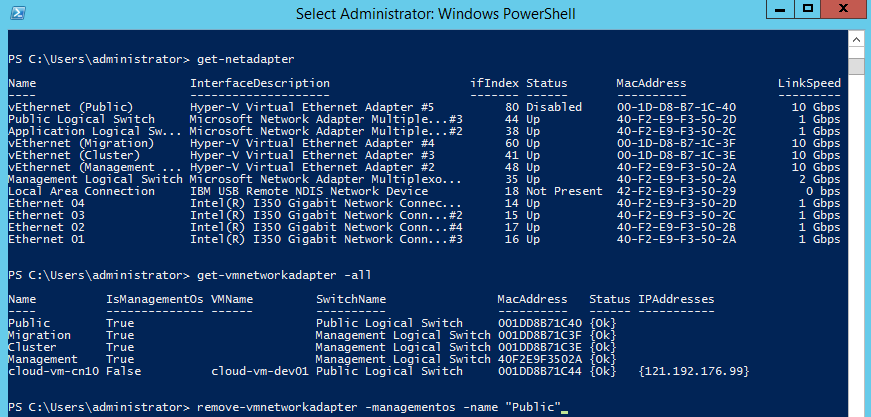The width and height of the screenshot is (871, 417).
Task: Click the 'Ethernet 01' adapter name
Action: click(x=46, y=239)
